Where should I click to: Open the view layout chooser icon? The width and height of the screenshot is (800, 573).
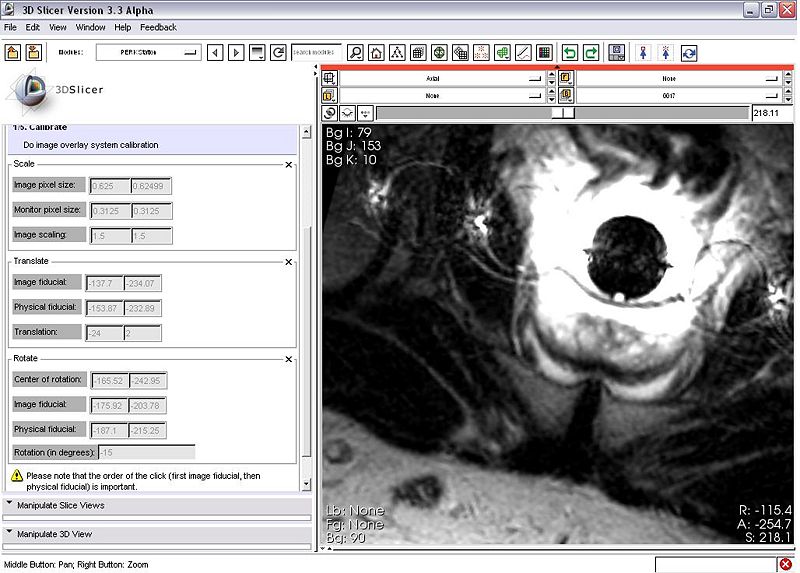pyautogui.click(x=617, y=52)
